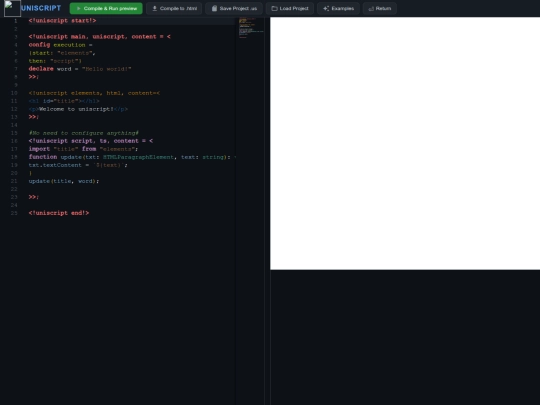
Task: Click the folder icon on Load Project
Action: [274, 8]
